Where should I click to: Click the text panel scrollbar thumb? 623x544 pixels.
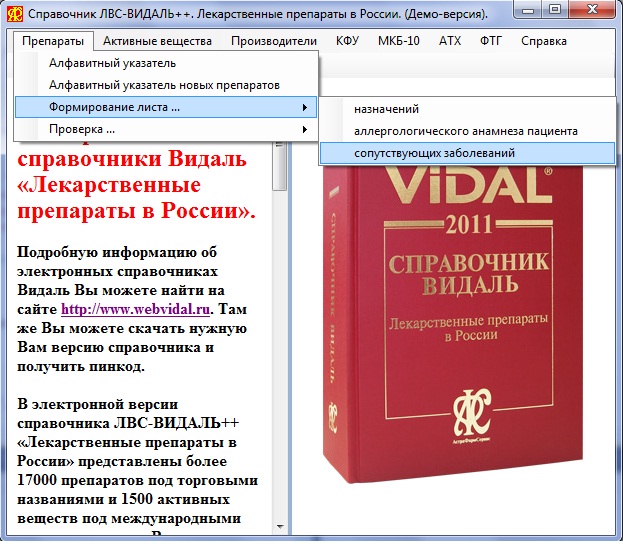pyautogui.click(x=280, y=166)
